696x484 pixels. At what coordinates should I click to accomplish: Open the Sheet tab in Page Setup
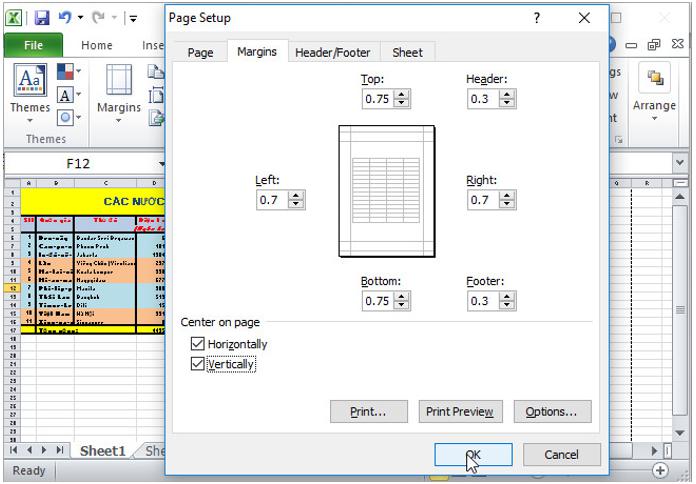click(407, 52)
